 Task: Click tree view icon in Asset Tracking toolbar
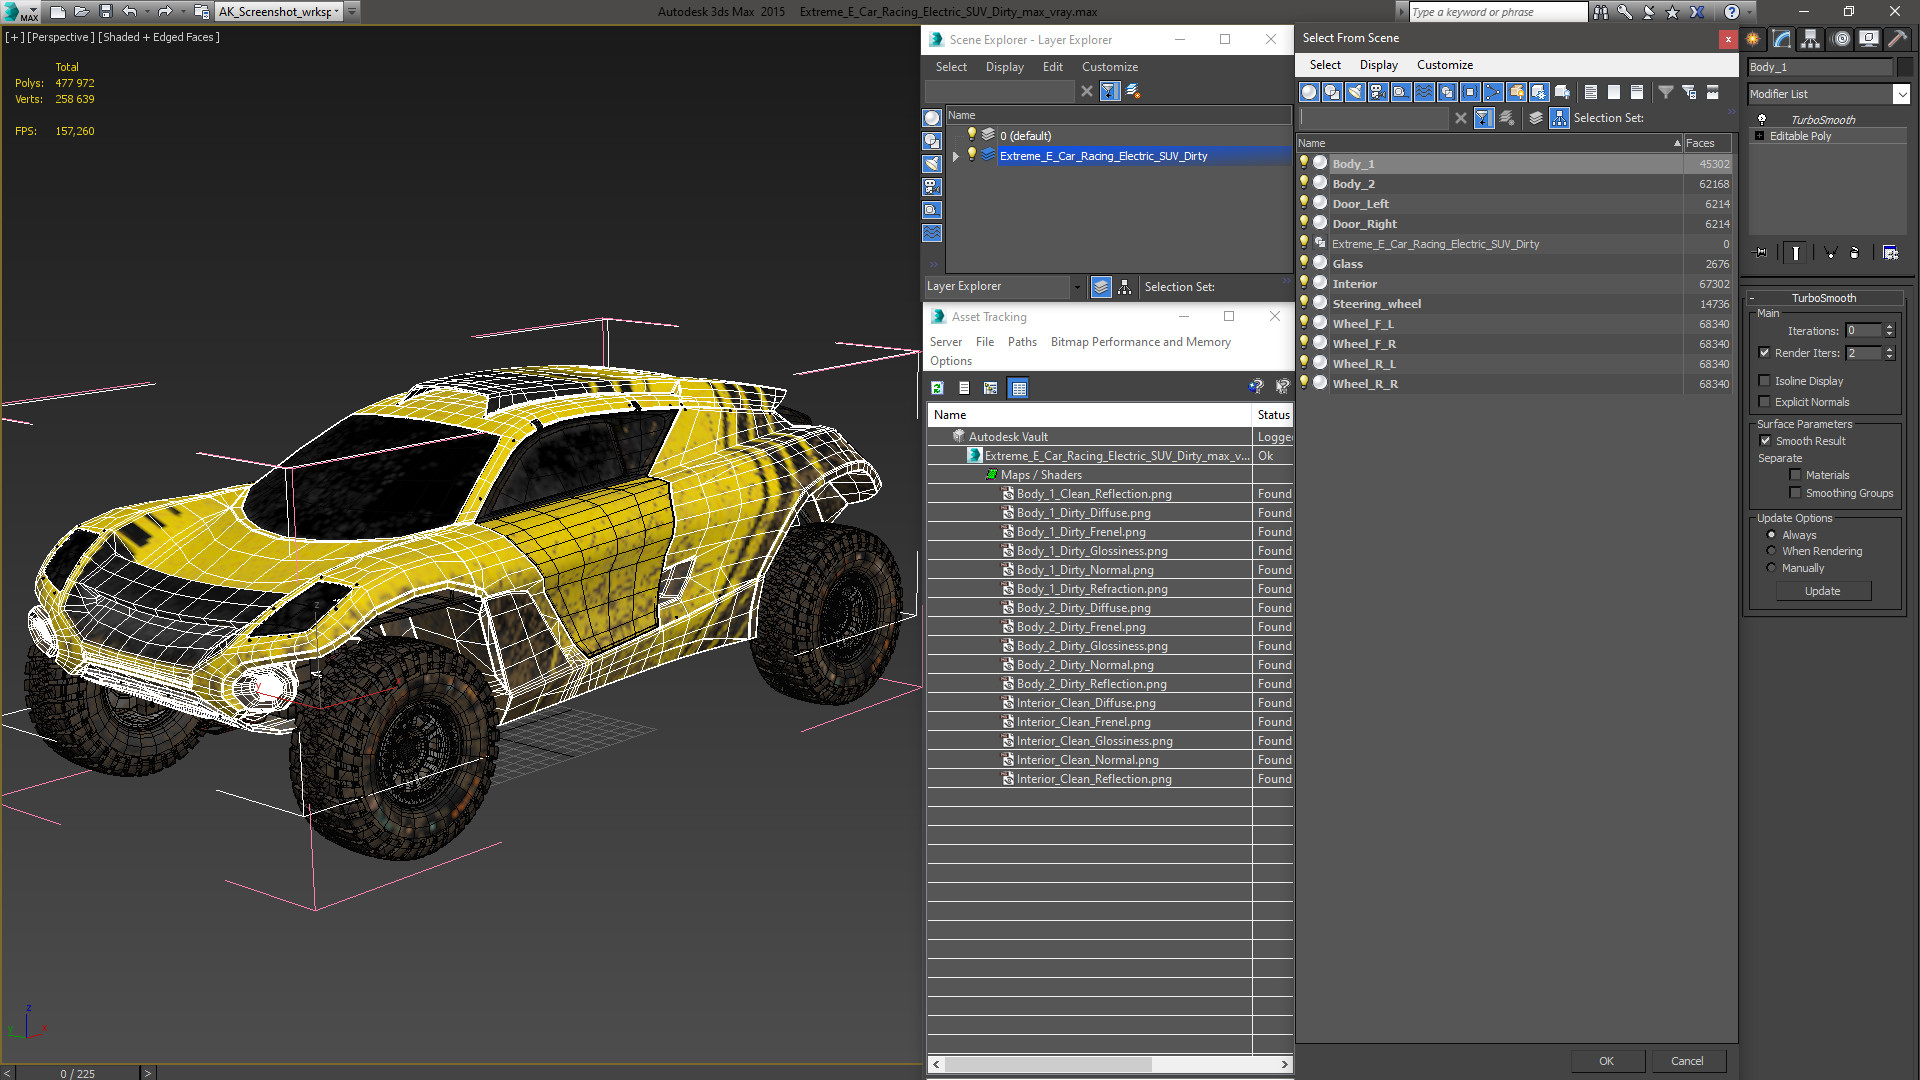click(990, 388)
